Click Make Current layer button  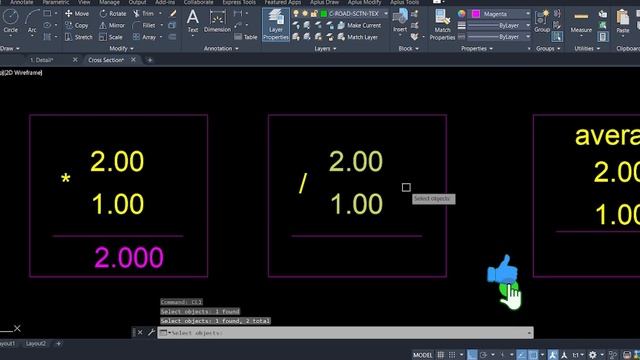pos(359,25)
